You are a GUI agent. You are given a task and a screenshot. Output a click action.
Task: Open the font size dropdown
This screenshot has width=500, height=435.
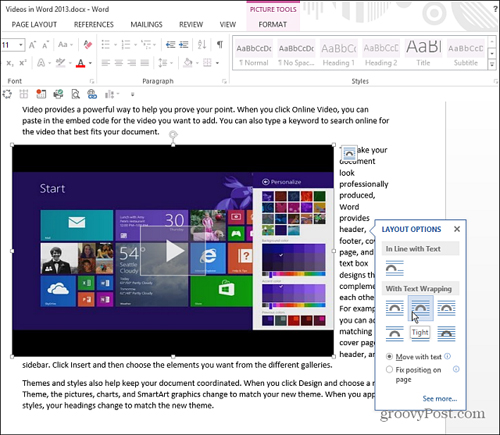(x=21, y=45)
